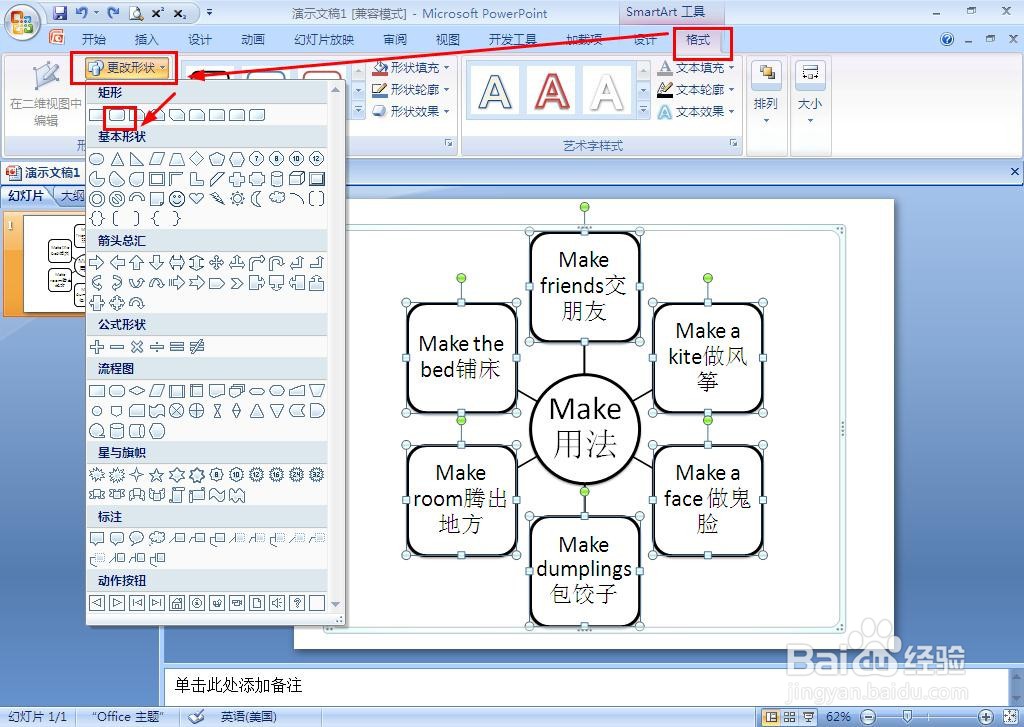Select the Make dumplings 包饺子 shape
The width and height of the screenshot is (1024, 727).
584,570
